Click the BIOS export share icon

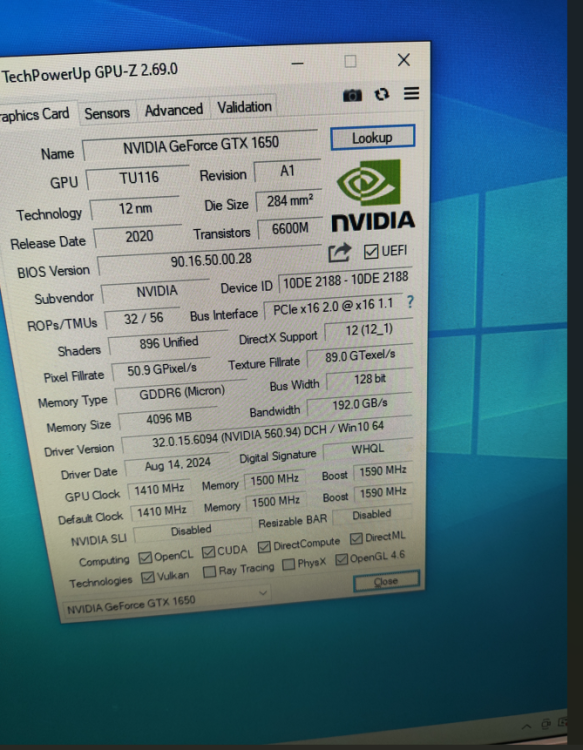coord(340,253)
